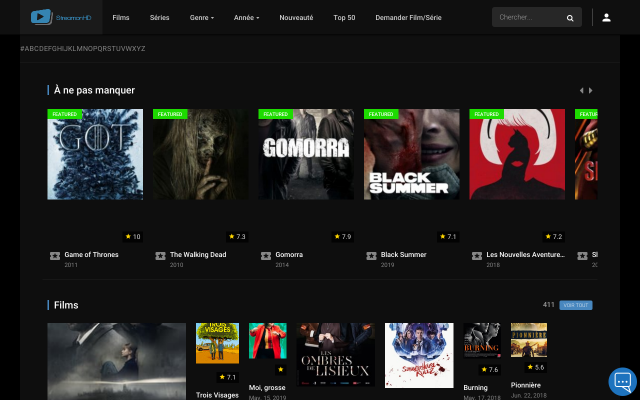Click the 2019 year under Black Summer
Screen dimensions: 640x400
387,265
